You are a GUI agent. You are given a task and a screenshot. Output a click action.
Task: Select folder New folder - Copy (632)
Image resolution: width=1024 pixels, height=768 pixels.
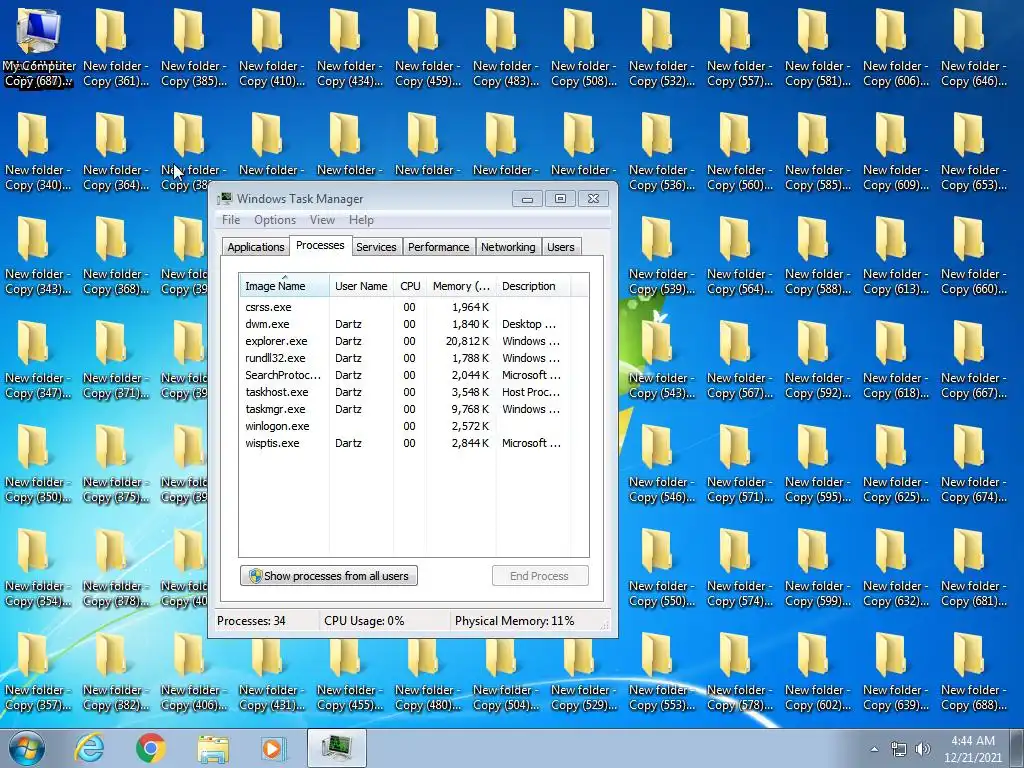pos(896,568)
